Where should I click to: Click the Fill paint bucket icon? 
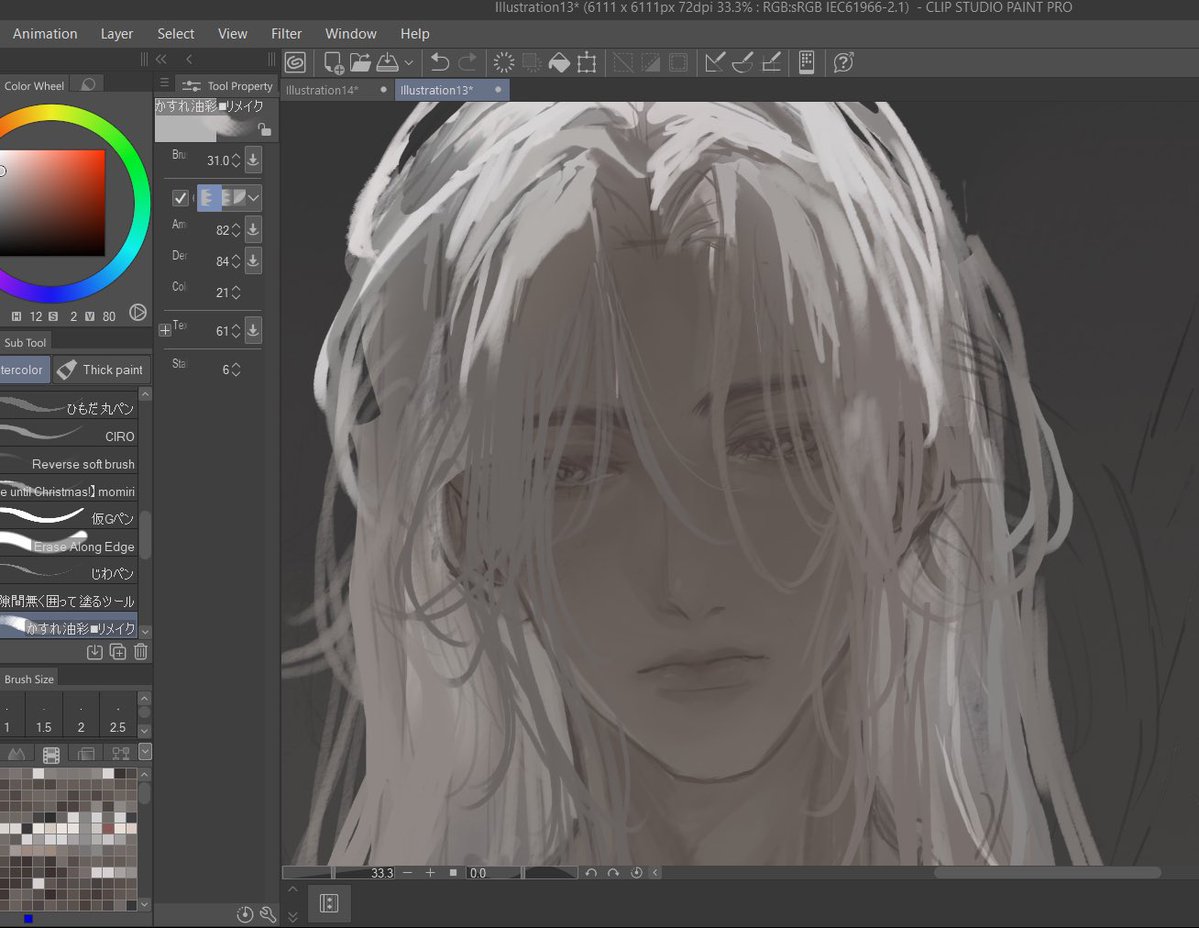pyautogui.click(x=559, y=63)
